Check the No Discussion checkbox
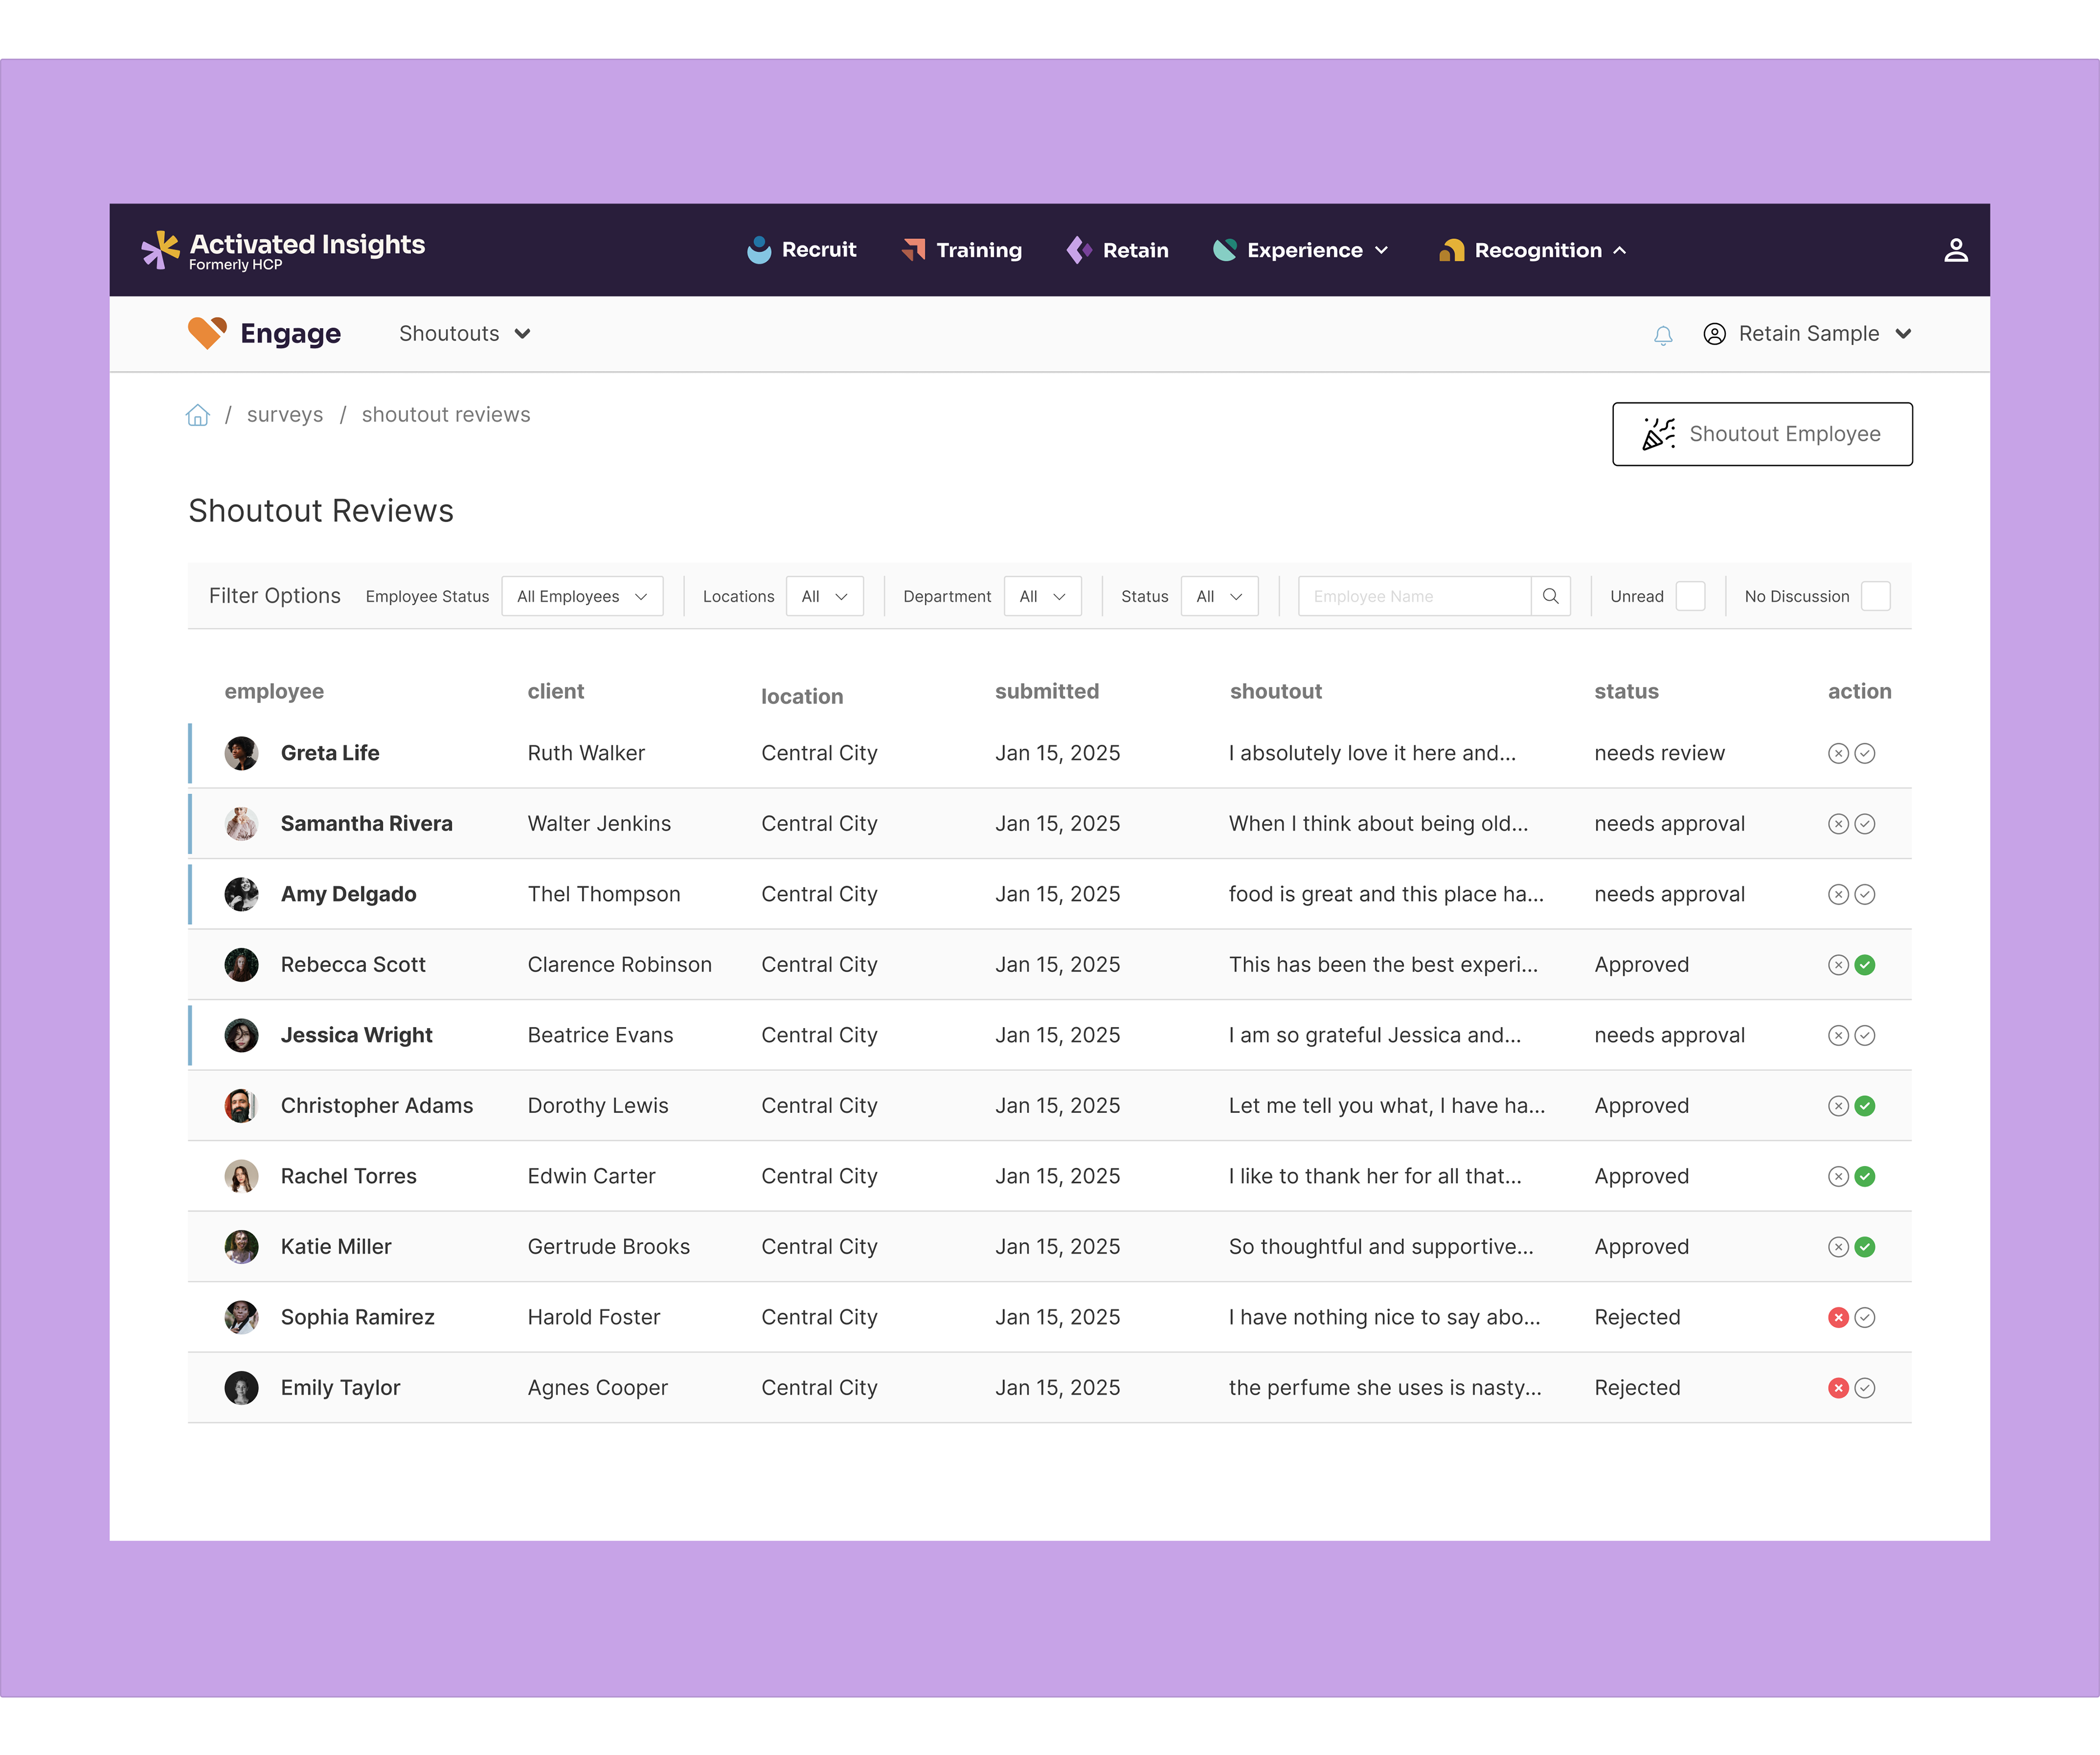Image resolution: width=2100 pixels, height=1755 pixels. click(x=1875, y=596)
